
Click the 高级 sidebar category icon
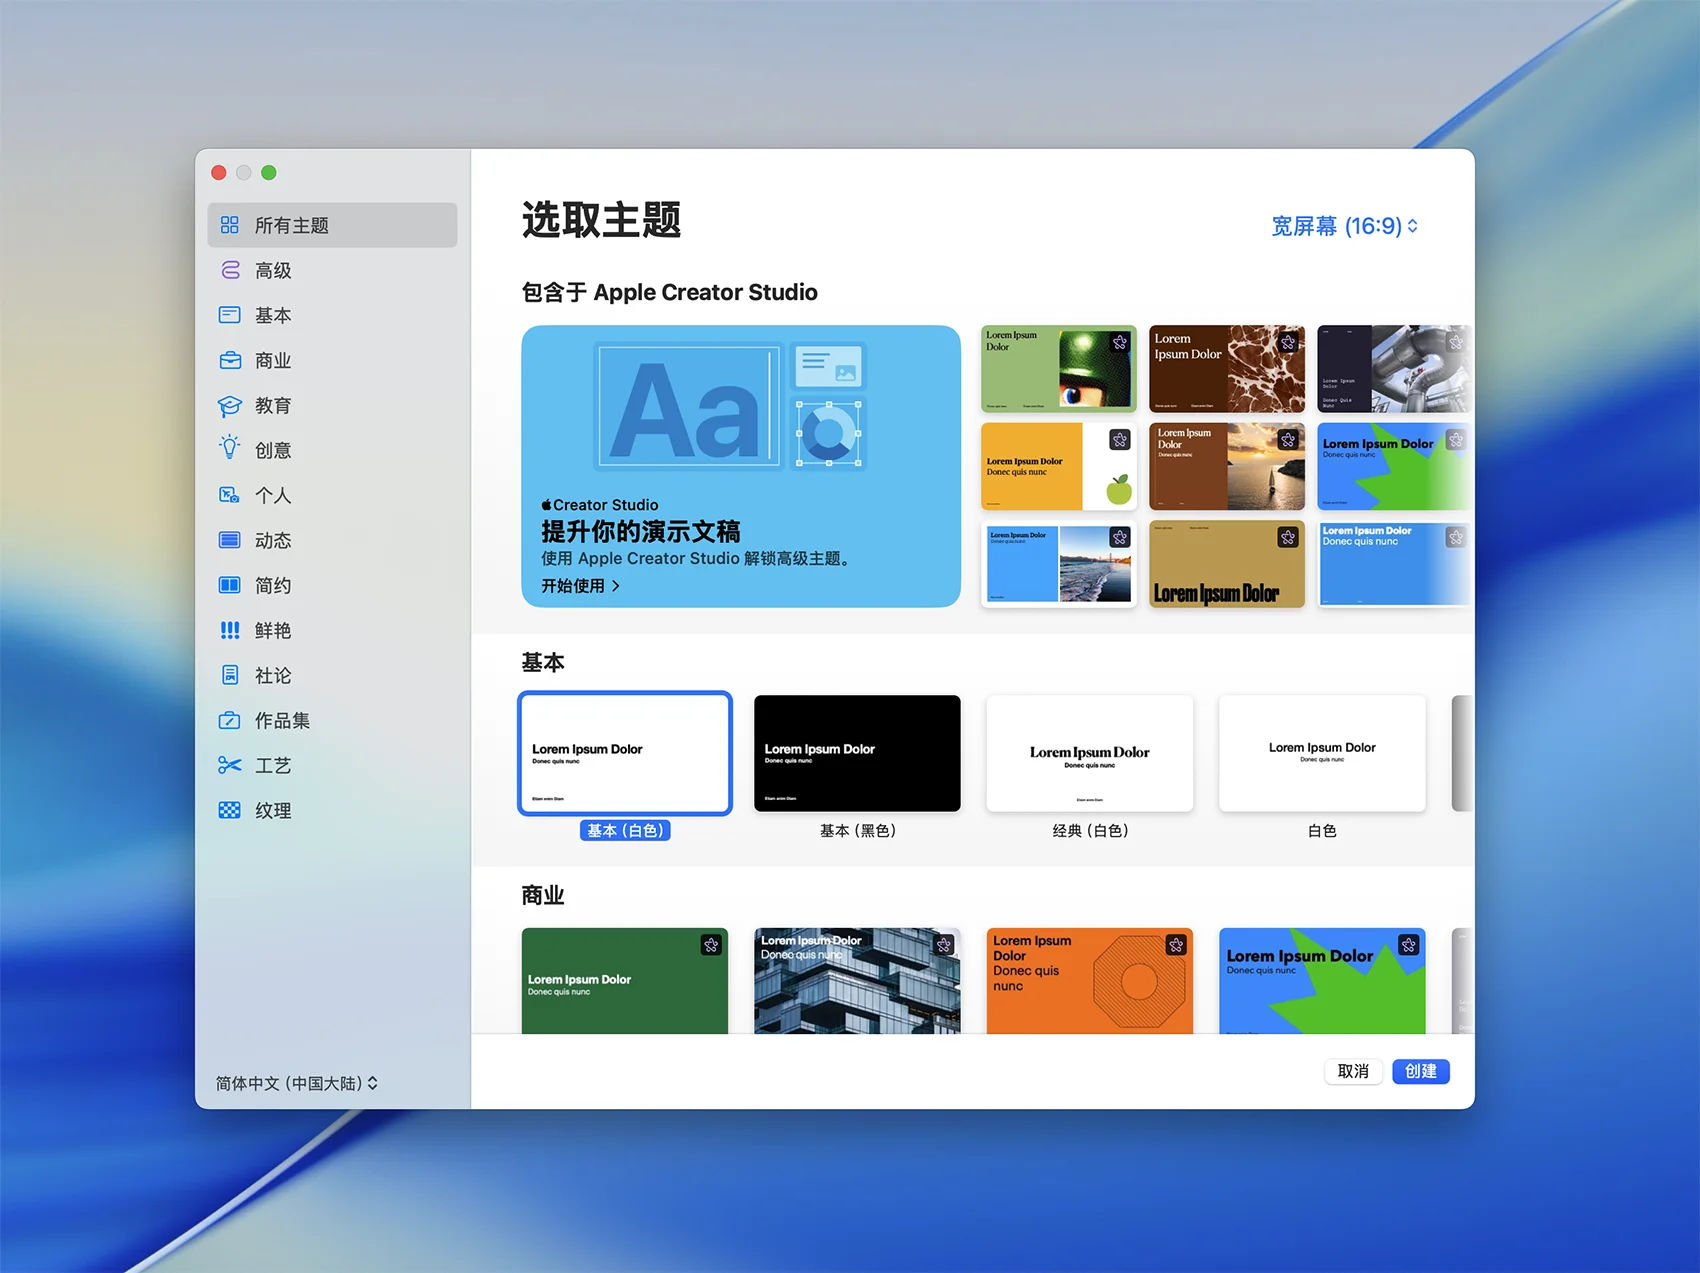click(230, 270)
